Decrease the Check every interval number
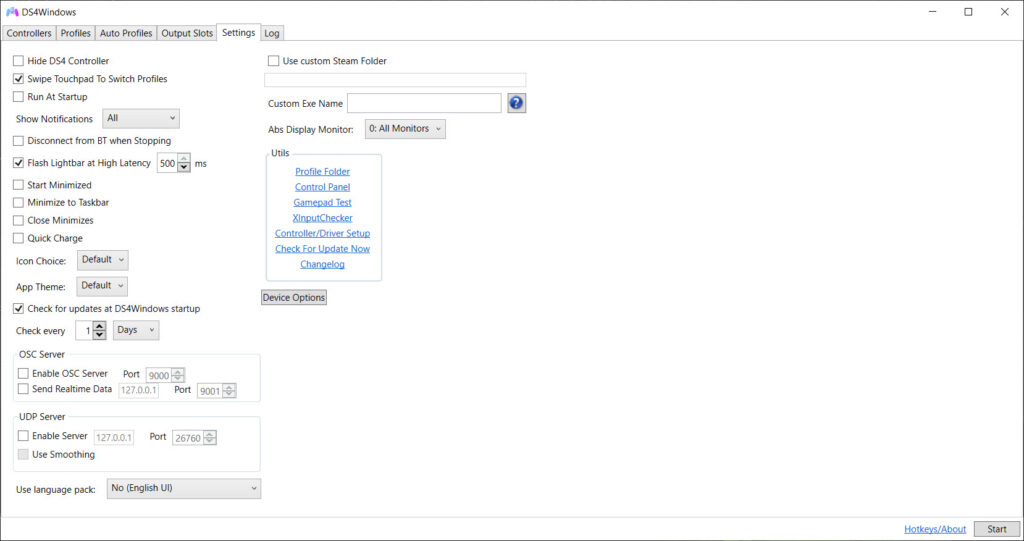Image resolution: width=1024 pixels, height=541 pixels. coord(99,335)
